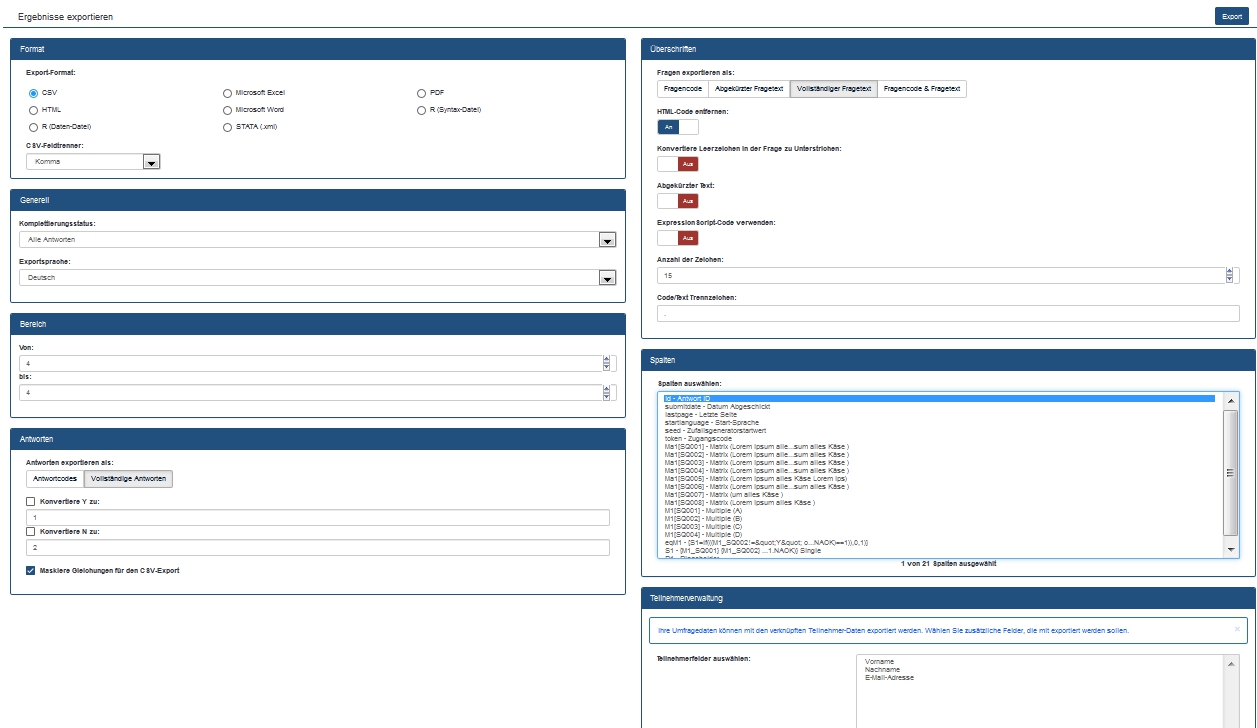This screenshot has width=1257, height=728.
Task: Increase the Anzahl der Zeichen value
Action: (1229, 271)
